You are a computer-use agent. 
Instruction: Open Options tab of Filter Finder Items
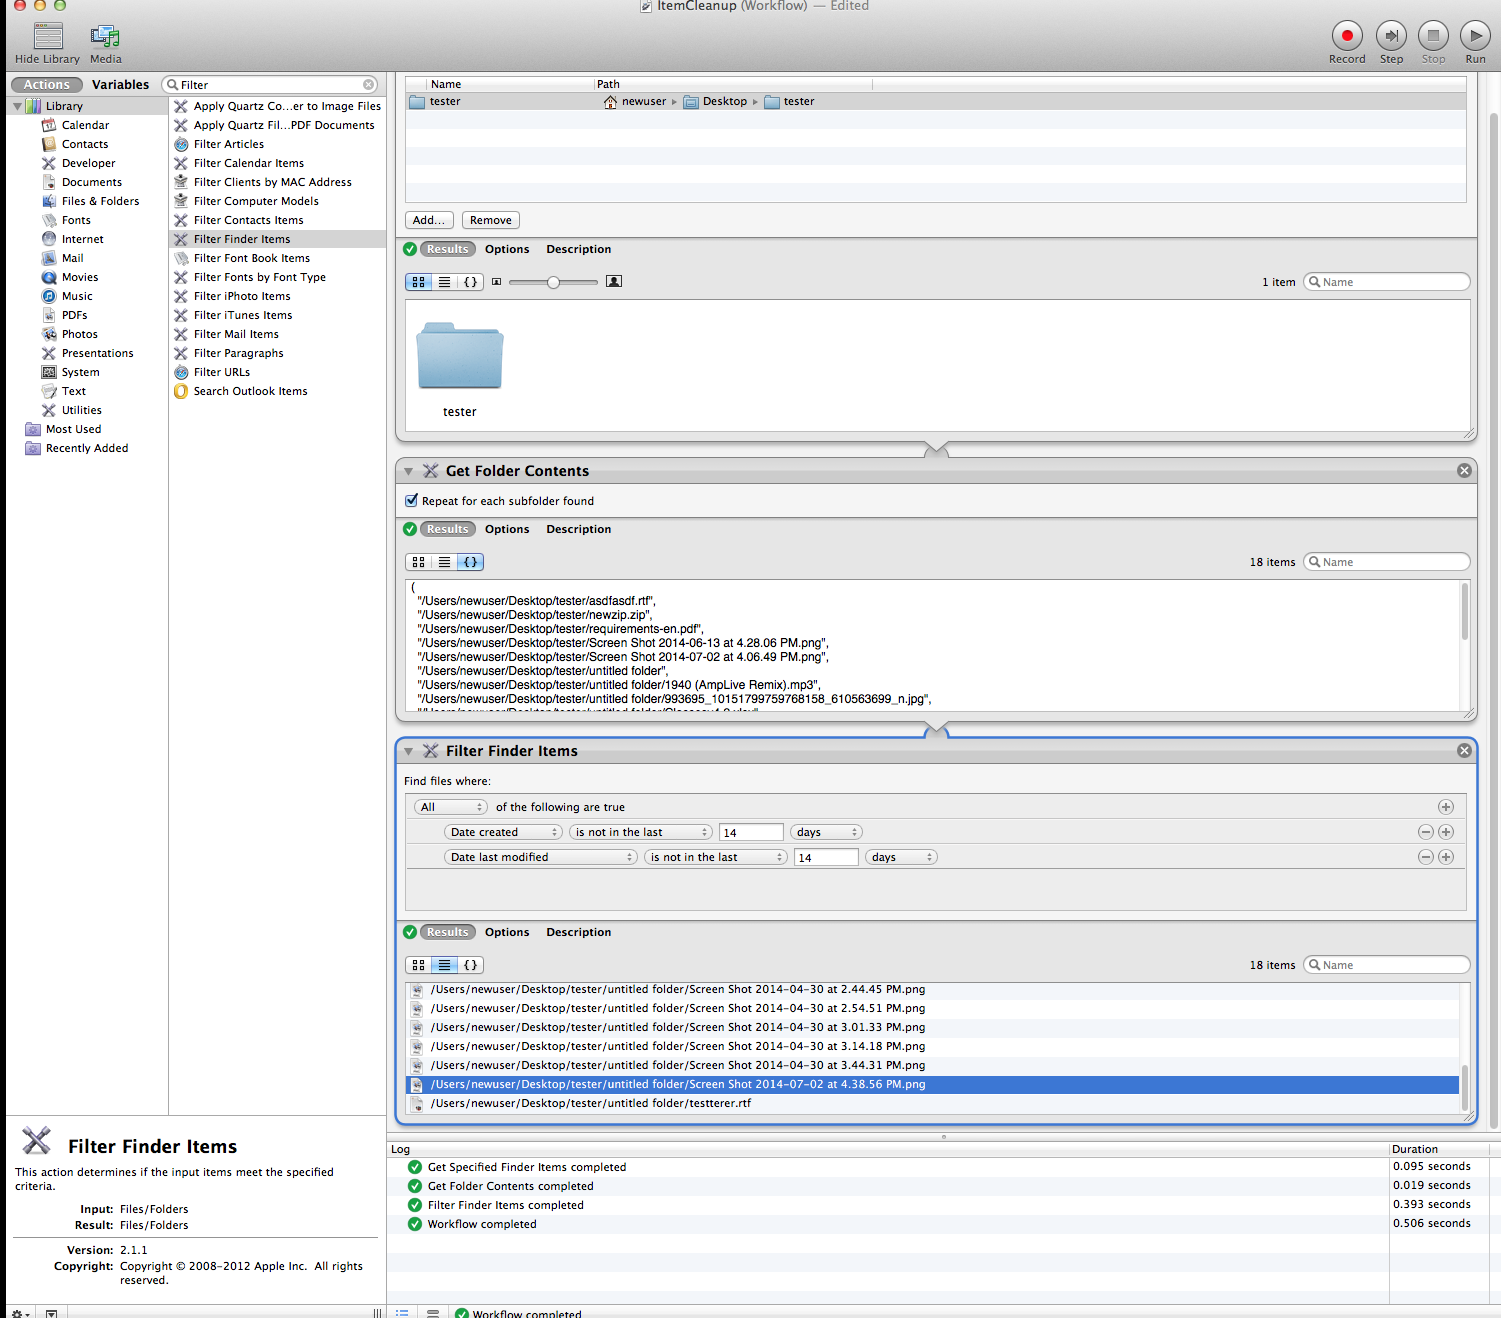point(507,932)
